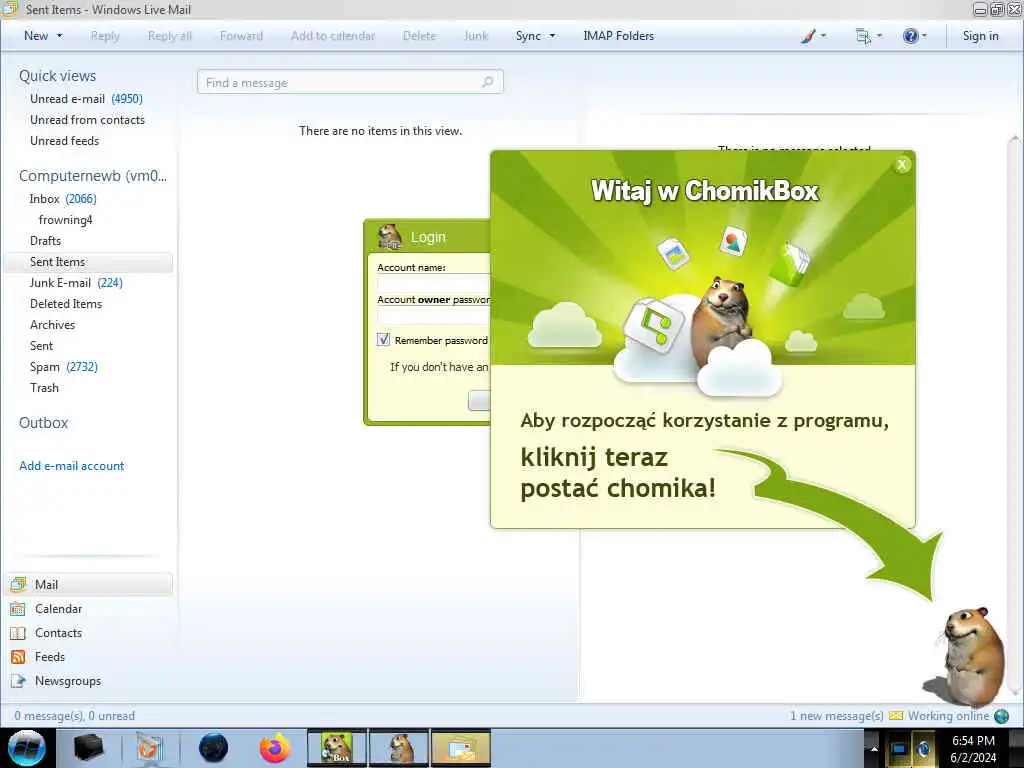The height and width of the screenshot is (768, 1024).
Task: Open the Menus icon in toolbar
Action: click(863, 36)
